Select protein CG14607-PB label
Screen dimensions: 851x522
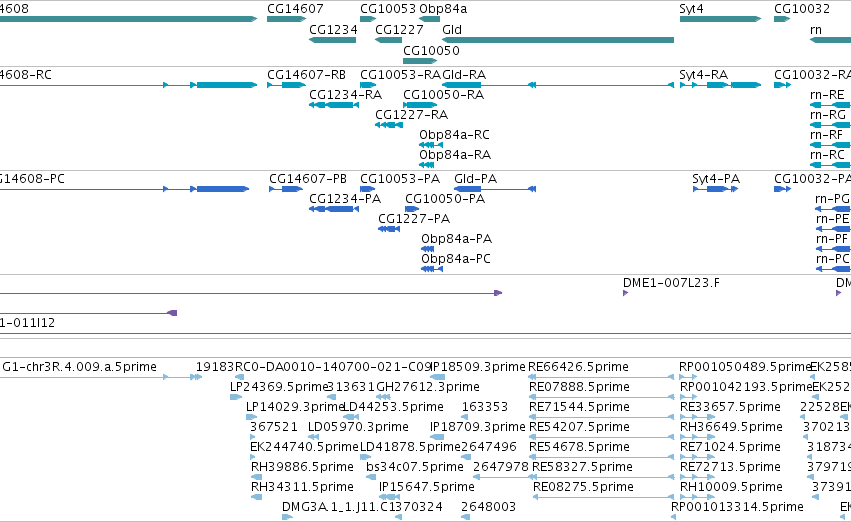[308, 179]
